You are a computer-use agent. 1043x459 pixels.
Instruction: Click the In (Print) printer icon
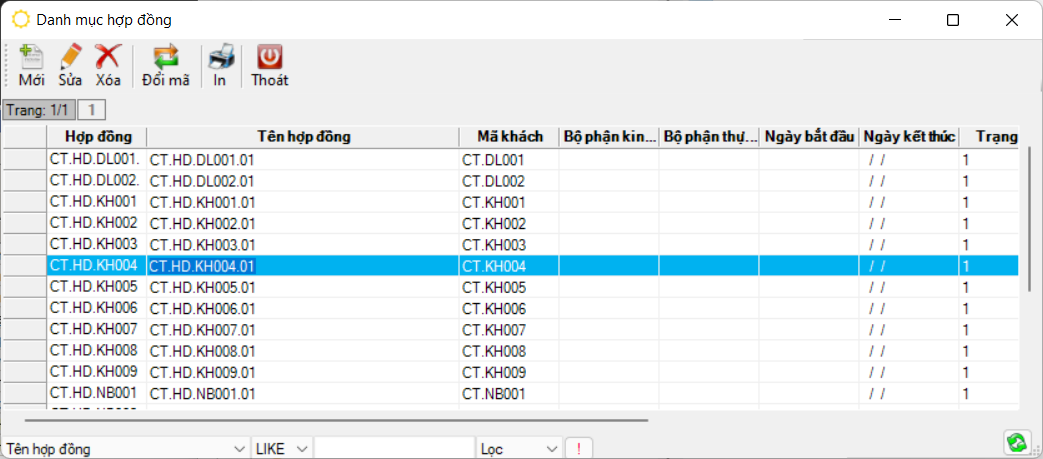[x=220, y=58]
